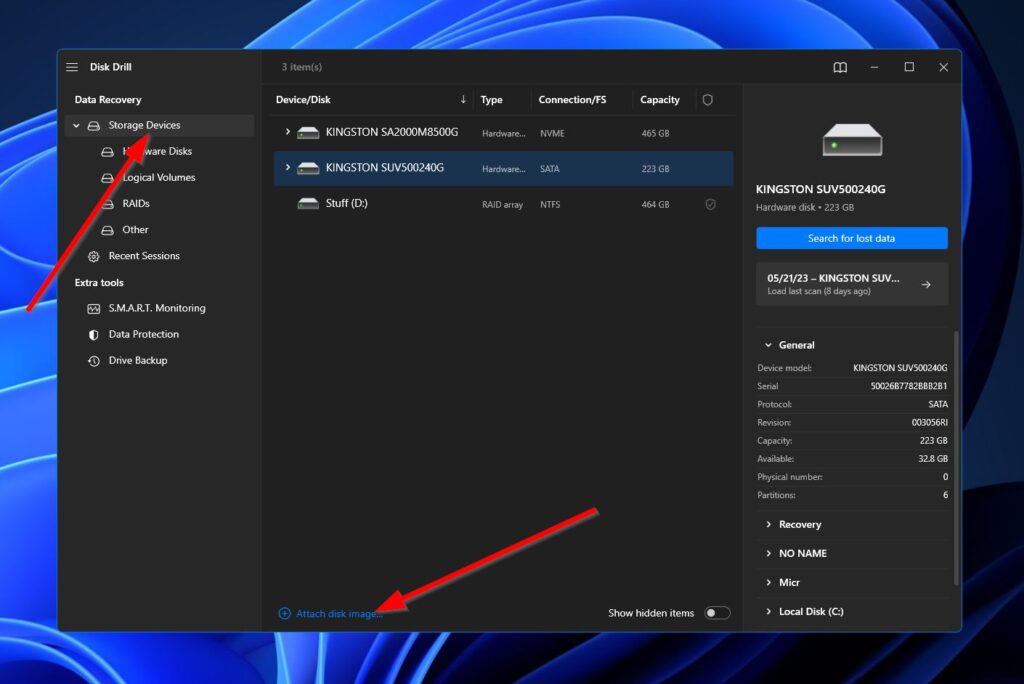The height and width of the screenshot is (684, 1024).
Task: Toggle the Device/Disk sort arrow
Action: pos(462,99)
